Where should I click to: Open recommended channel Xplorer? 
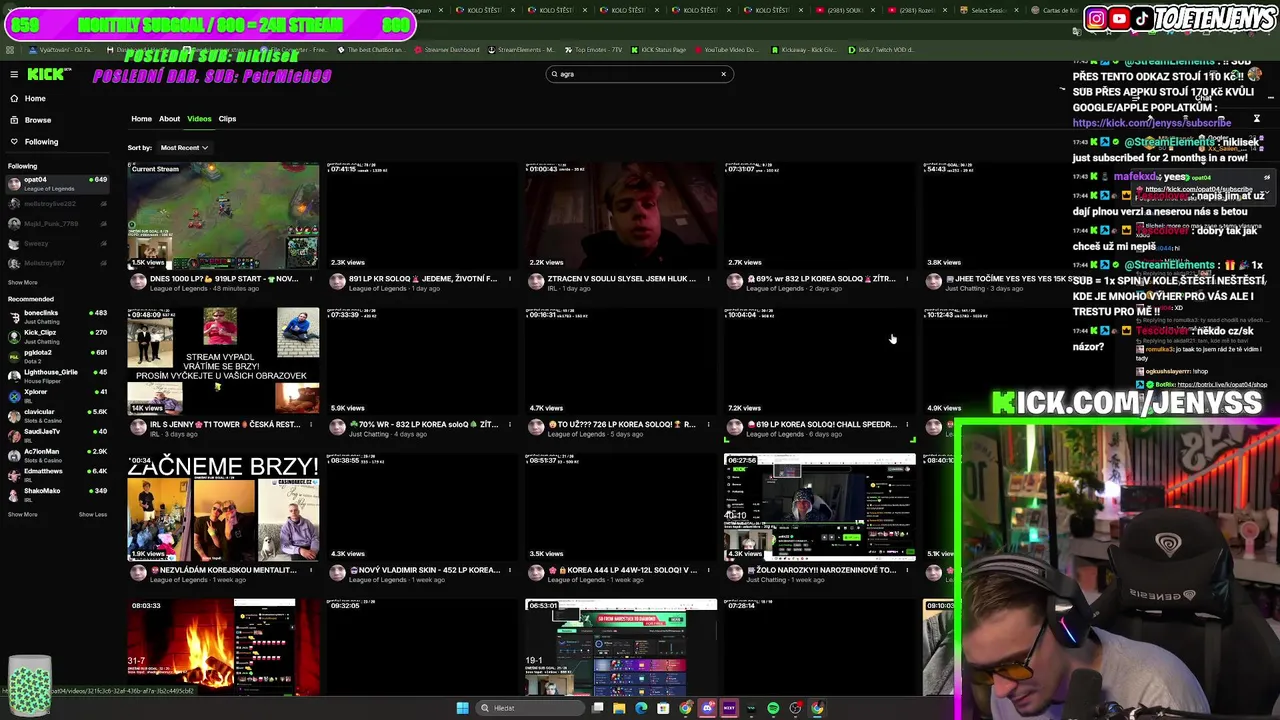tap(57, 396)
